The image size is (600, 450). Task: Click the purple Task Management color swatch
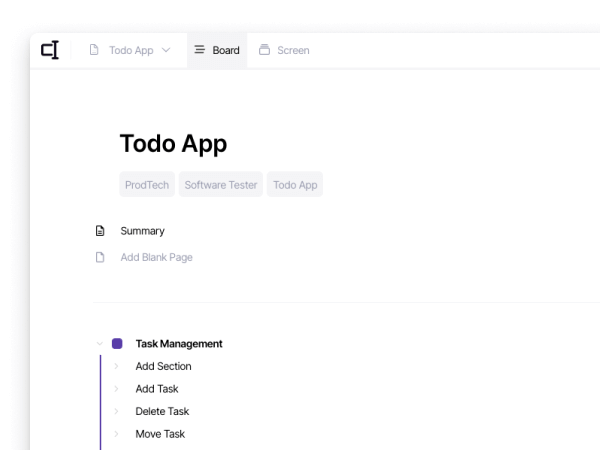(x=117, y=344)
